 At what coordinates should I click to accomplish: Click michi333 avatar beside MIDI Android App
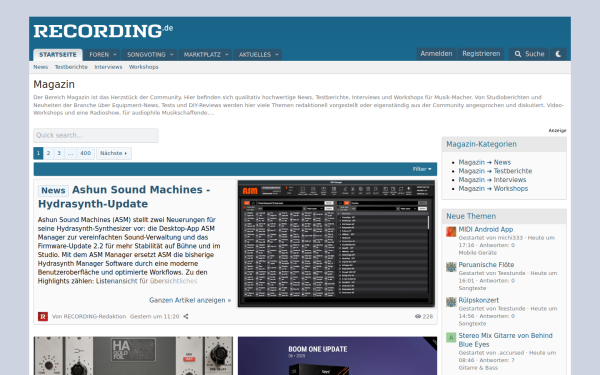[x=451, y=232]
